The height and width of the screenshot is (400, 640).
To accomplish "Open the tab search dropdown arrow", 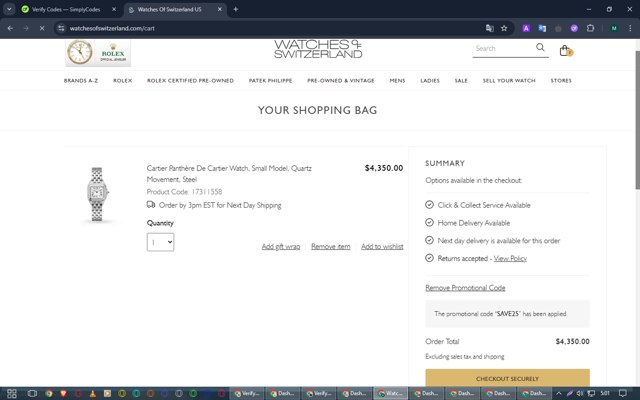I will coord(9,9).
